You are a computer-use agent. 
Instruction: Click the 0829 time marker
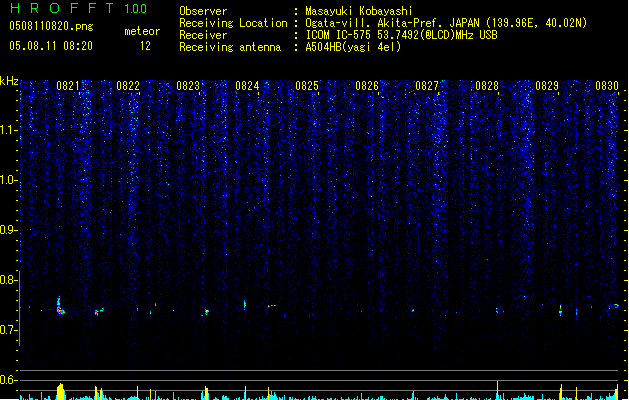(547, 86)
